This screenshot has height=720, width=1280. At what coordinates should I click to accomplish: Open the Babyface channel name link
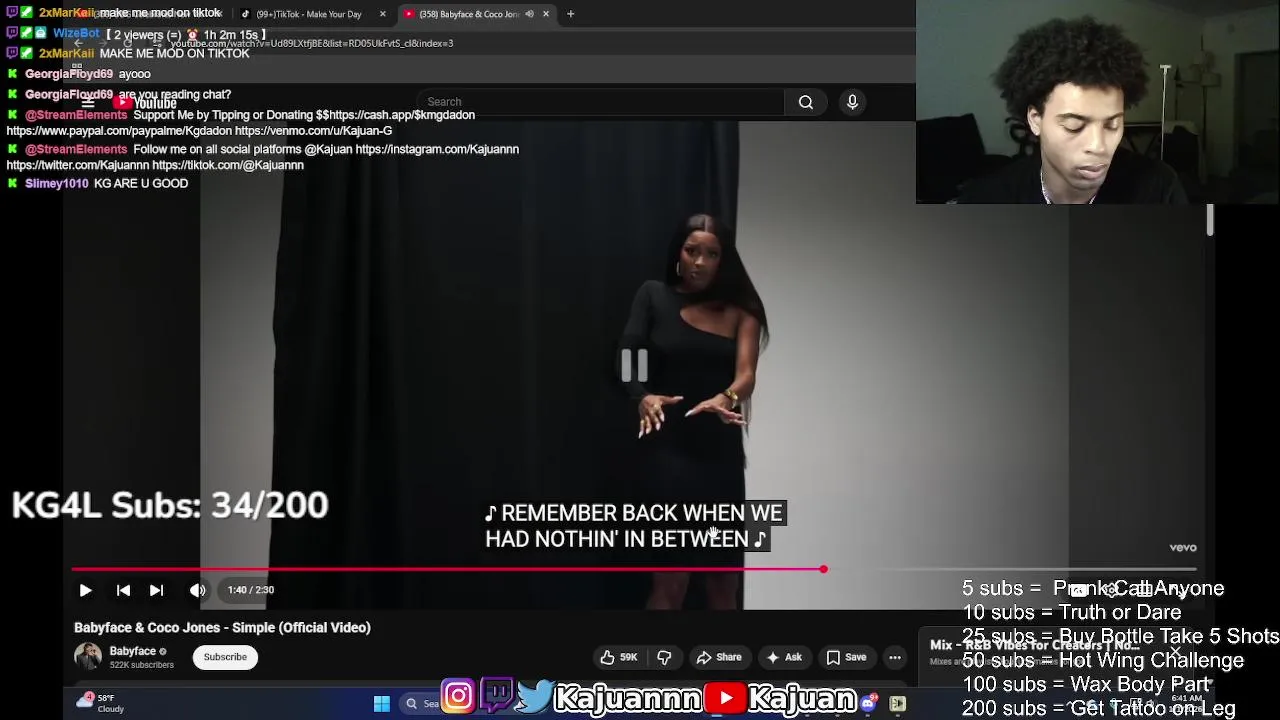133,651
